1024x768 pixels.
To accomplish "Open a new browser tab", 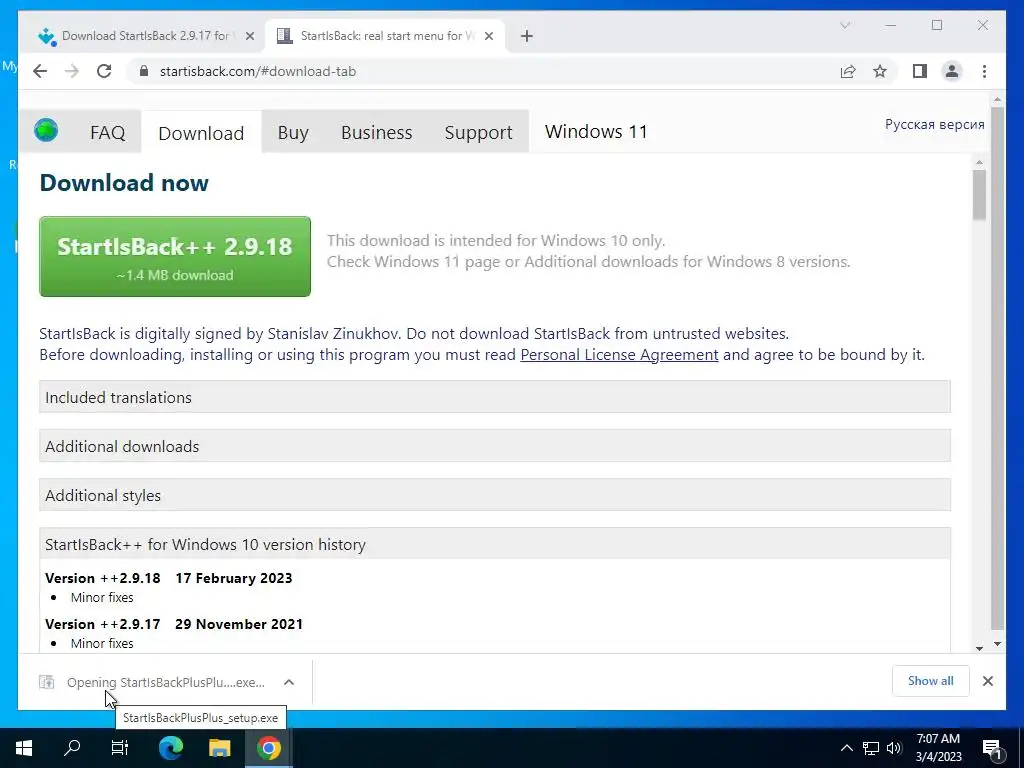I will (x=526, y=37).
